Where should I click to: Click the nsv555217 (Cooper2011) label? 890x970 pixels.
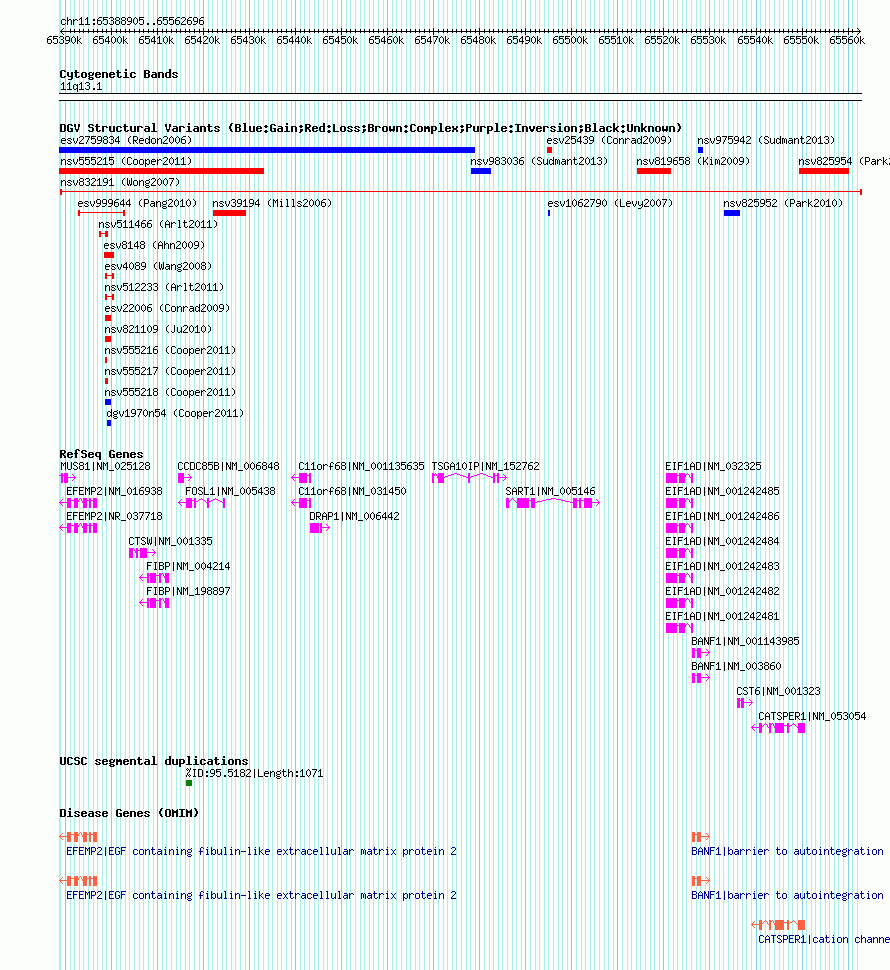(170, 372)
